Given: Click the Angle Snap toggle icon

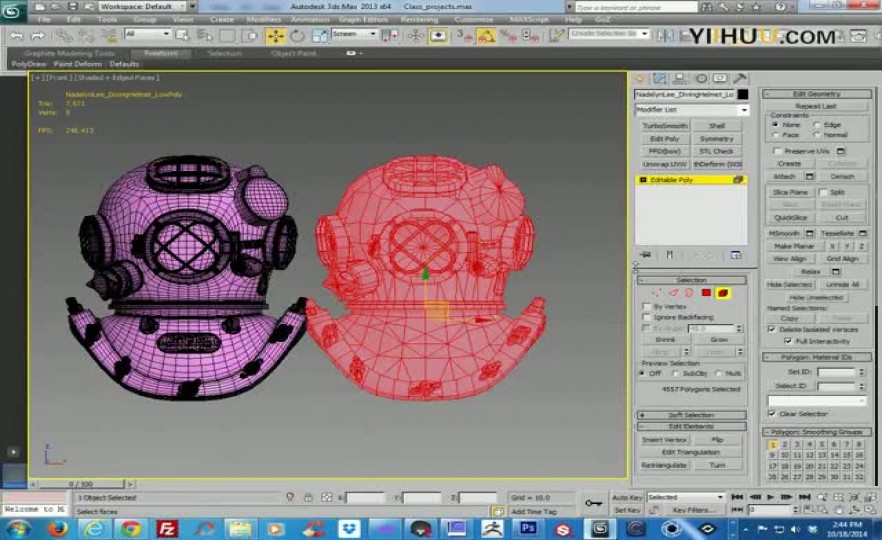Looking at the screenshot, I should tap(486, 36).
